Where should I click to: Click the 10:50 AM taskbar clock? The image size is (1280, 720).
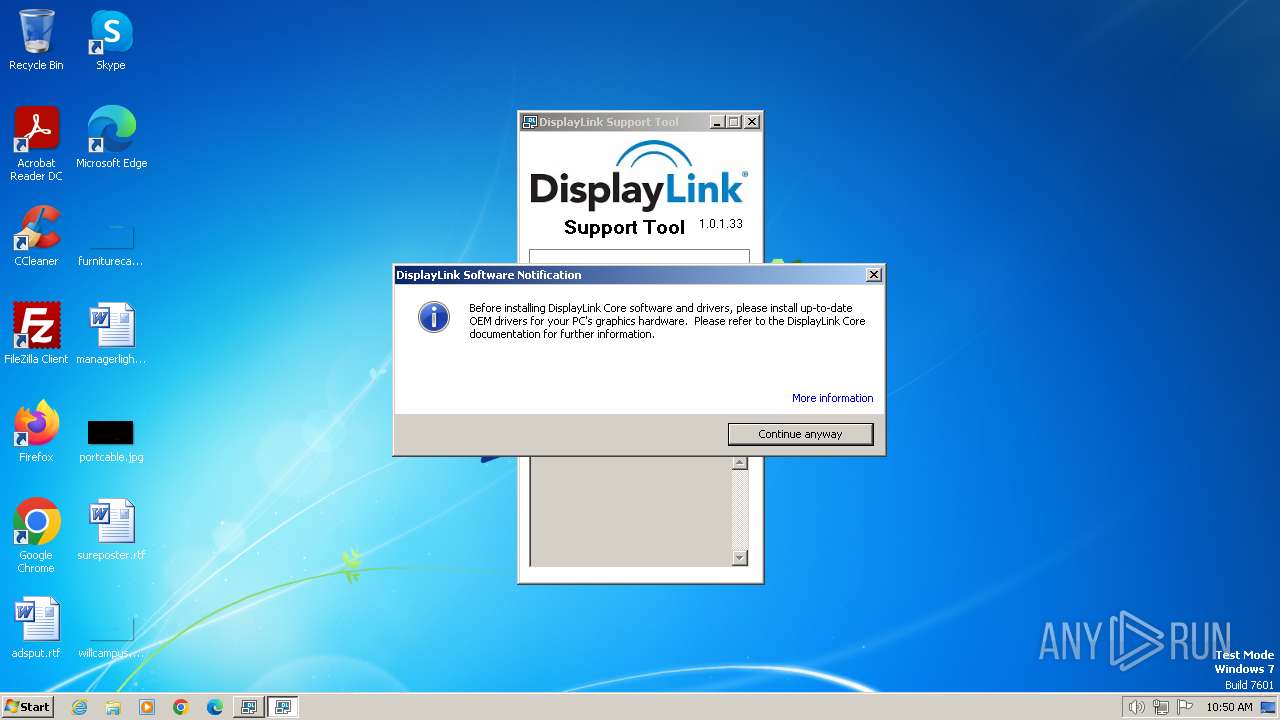[x=1229, y=707]
